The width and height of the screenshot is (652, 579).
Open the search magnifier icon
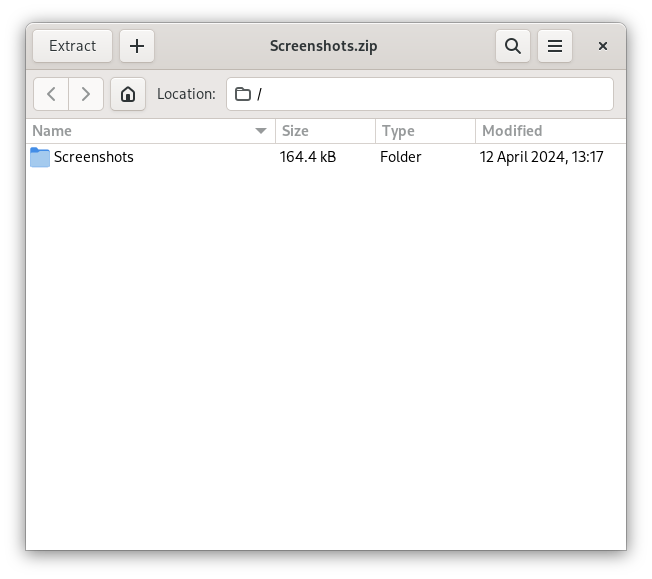click(513, 46)
